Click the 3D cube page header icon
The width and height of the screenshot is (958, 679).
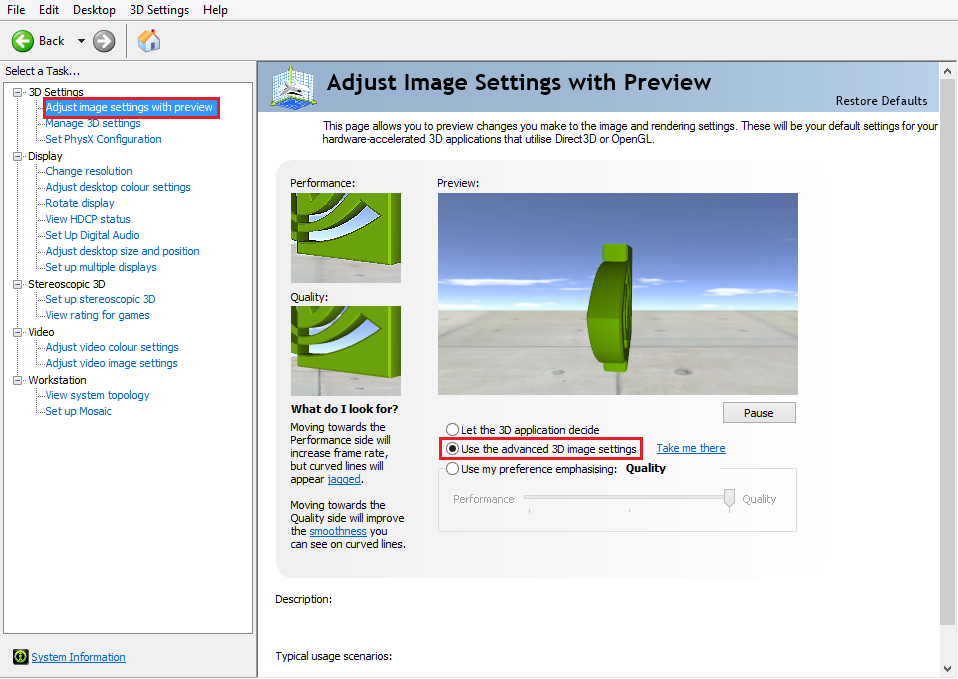point(293,88)
